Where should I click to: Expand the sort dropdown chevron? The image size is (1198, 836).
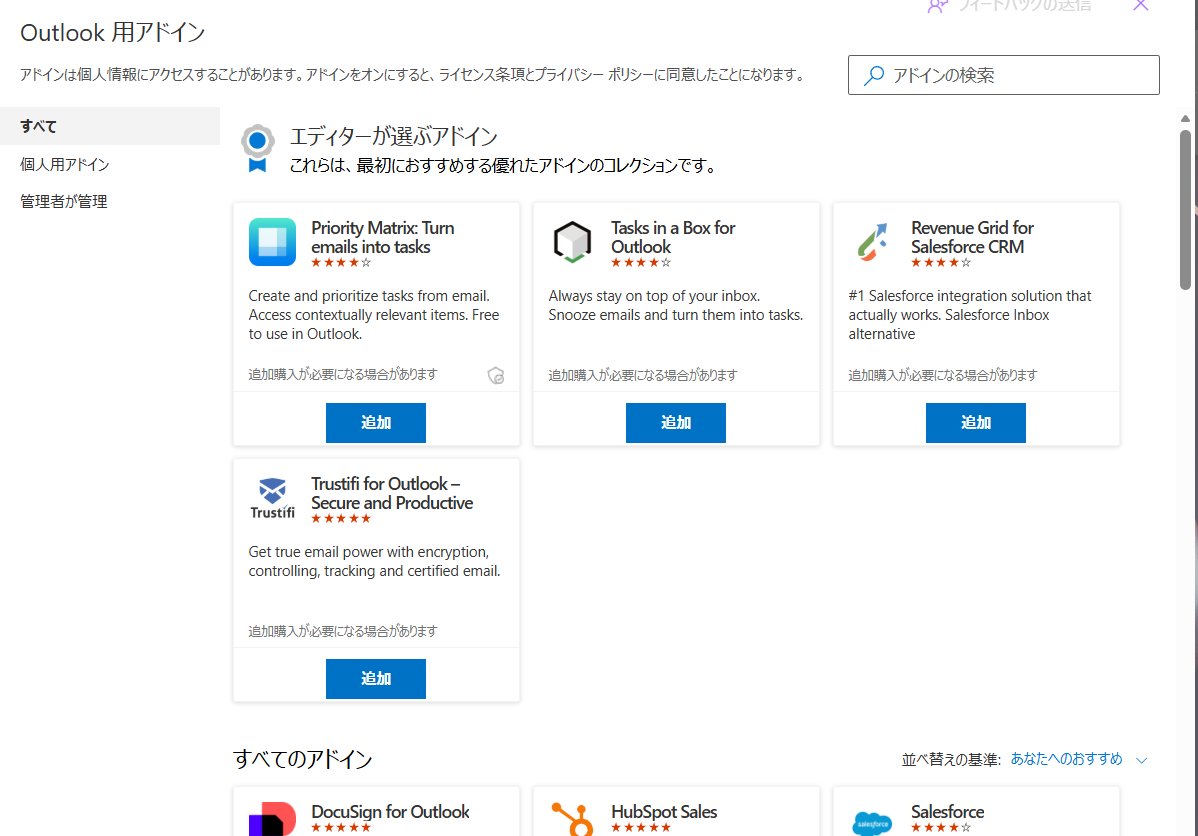pos(1141,760)
